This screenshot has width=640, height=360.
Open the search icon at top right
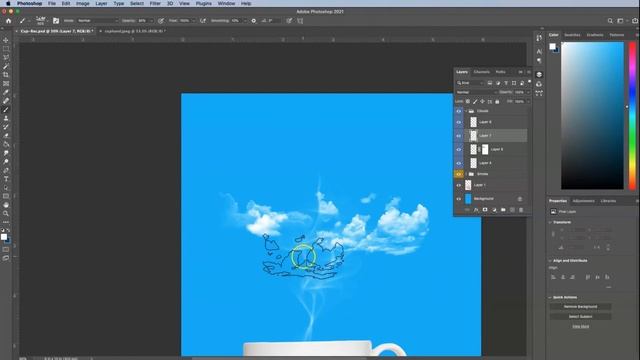tap(610, 21)
